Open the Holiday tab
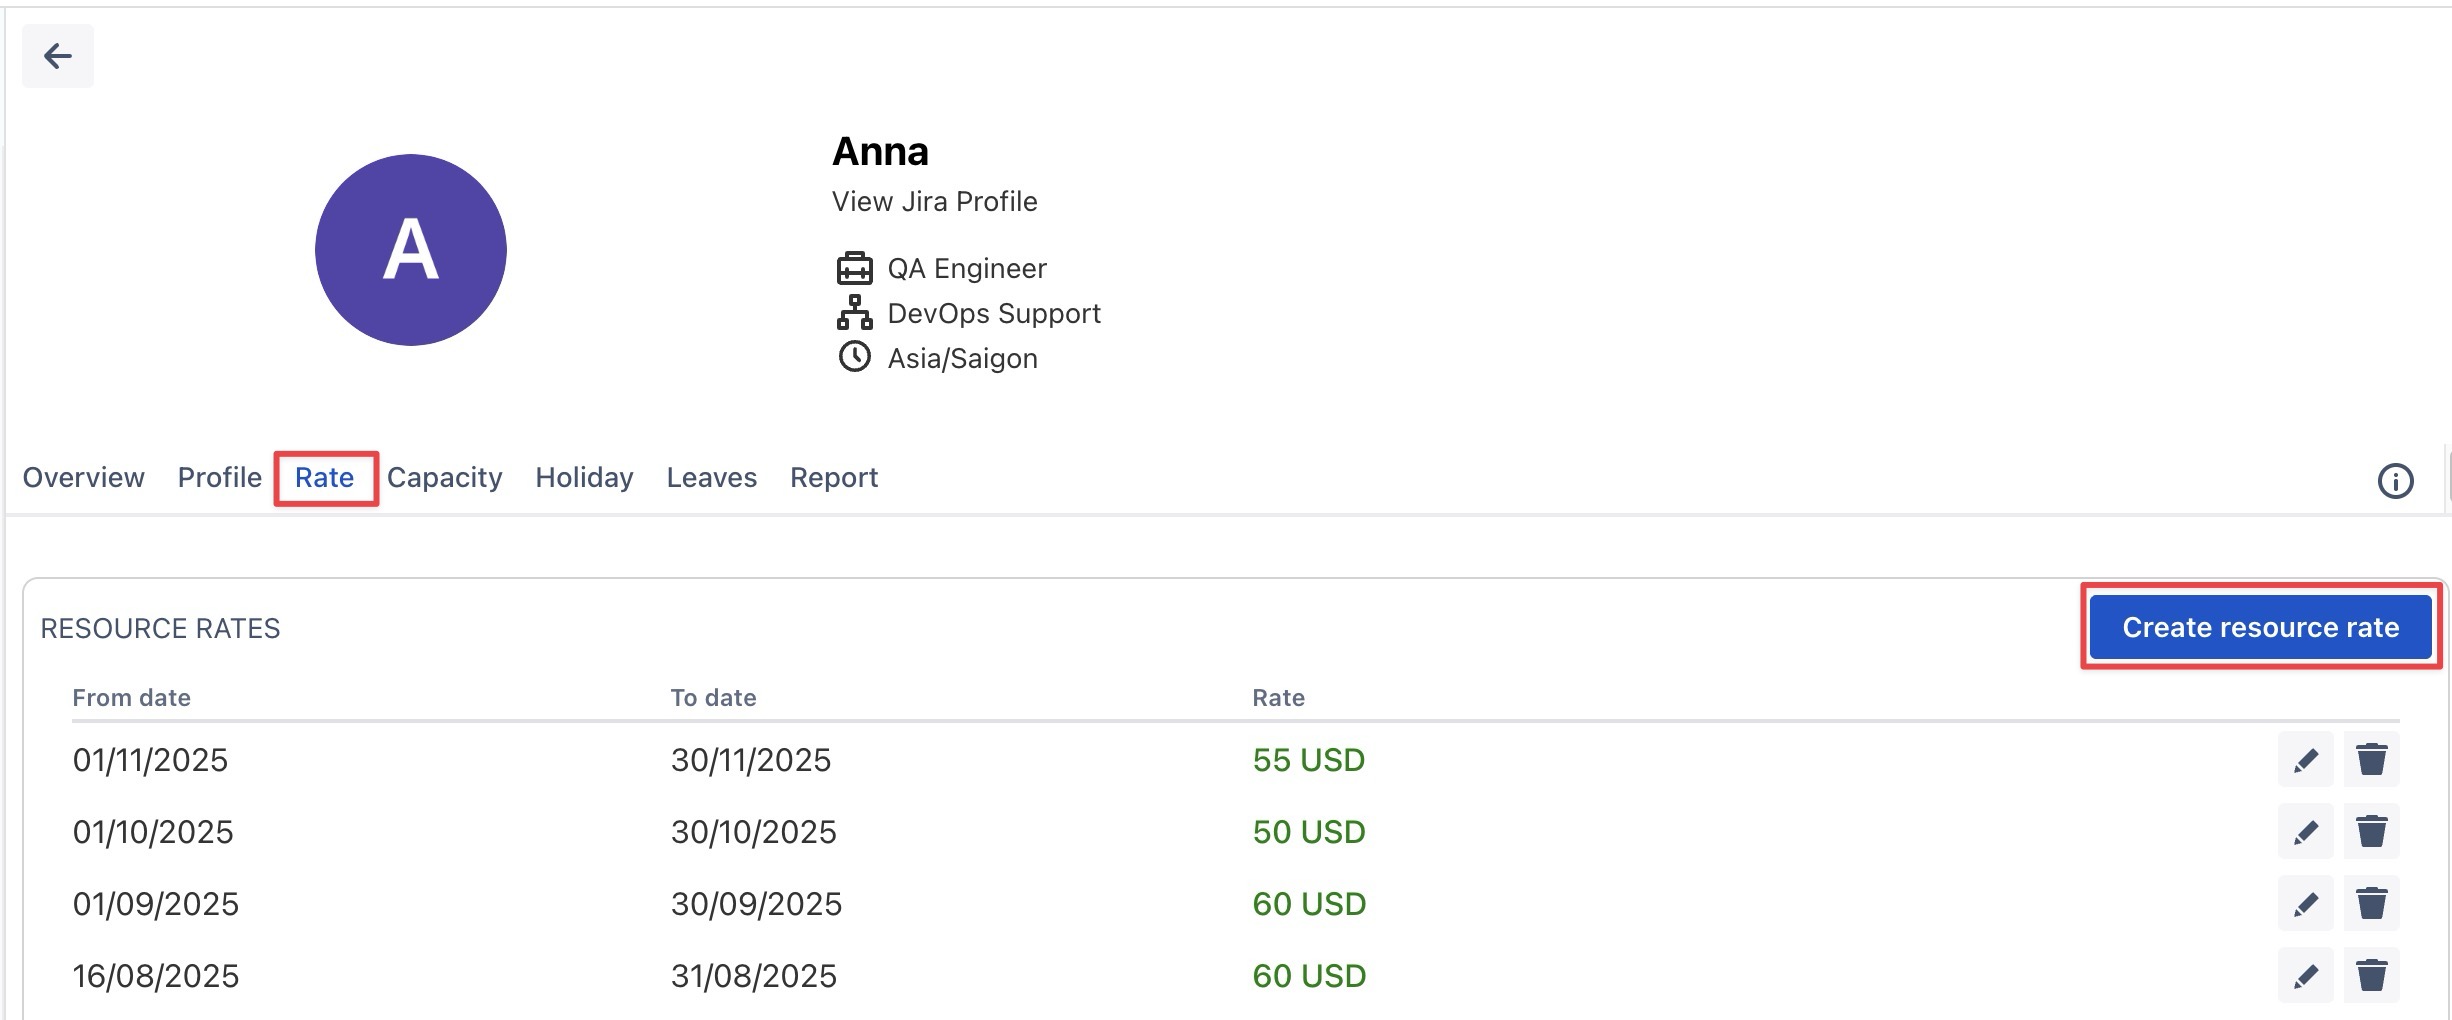This screenshot has width=2452, height=1020. 584,478
